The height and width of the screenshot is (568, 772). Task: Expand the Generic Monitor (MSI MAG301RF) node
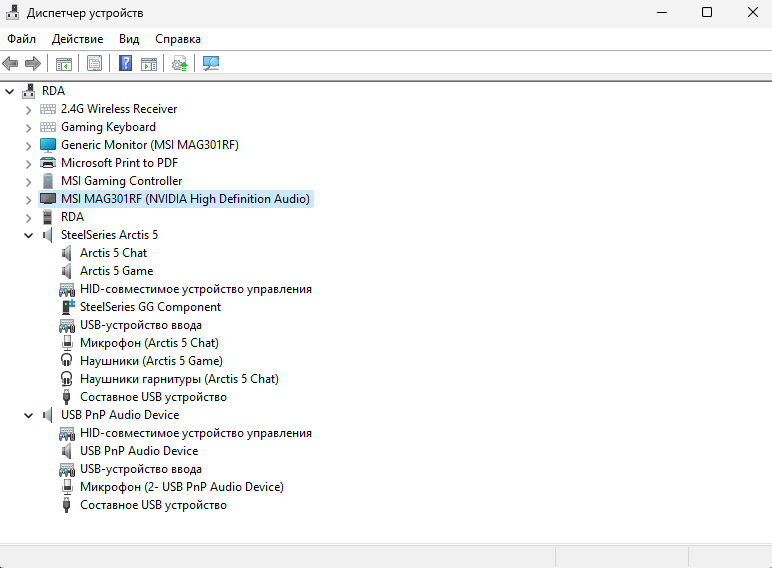[29, 145]
